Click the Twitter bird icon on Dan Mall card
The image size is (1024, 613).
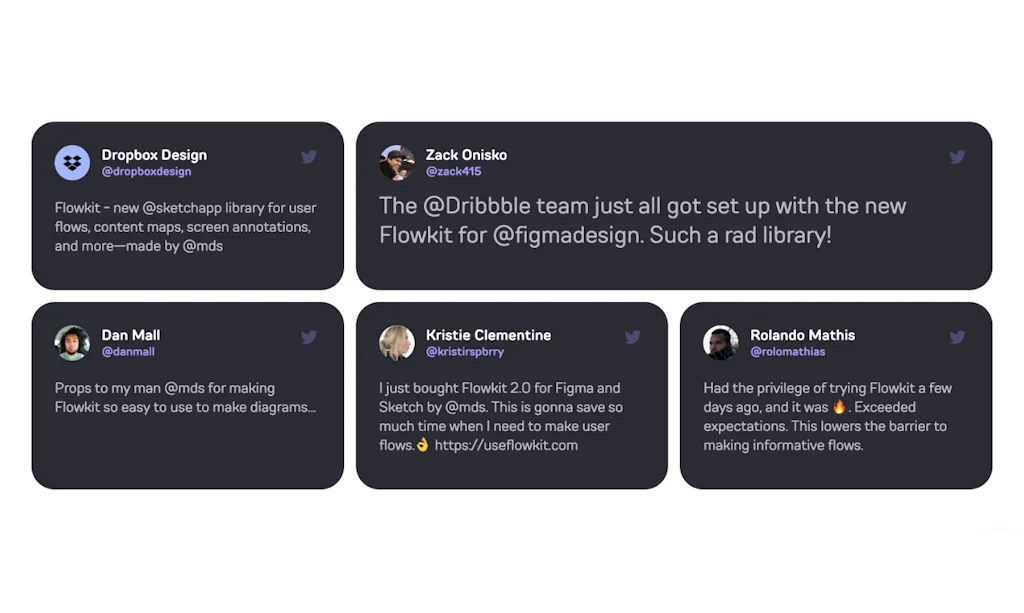309,337
